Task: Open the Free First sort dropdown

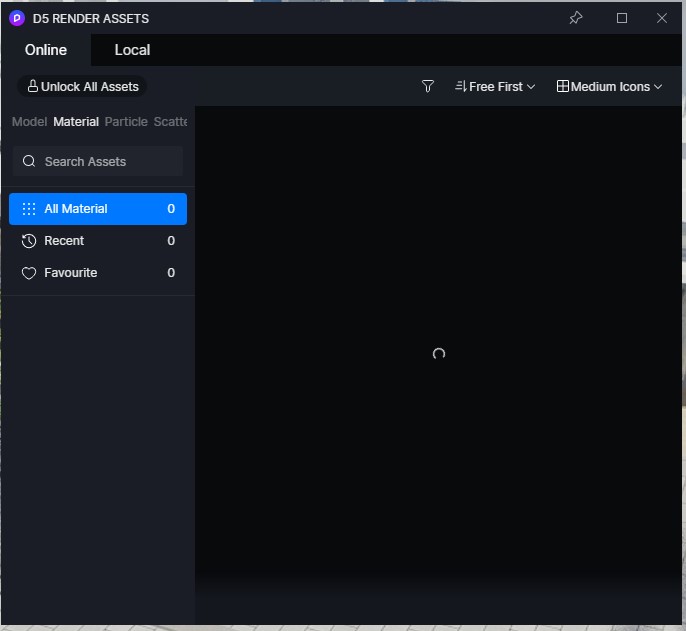Action: click(x=495, y=87)
